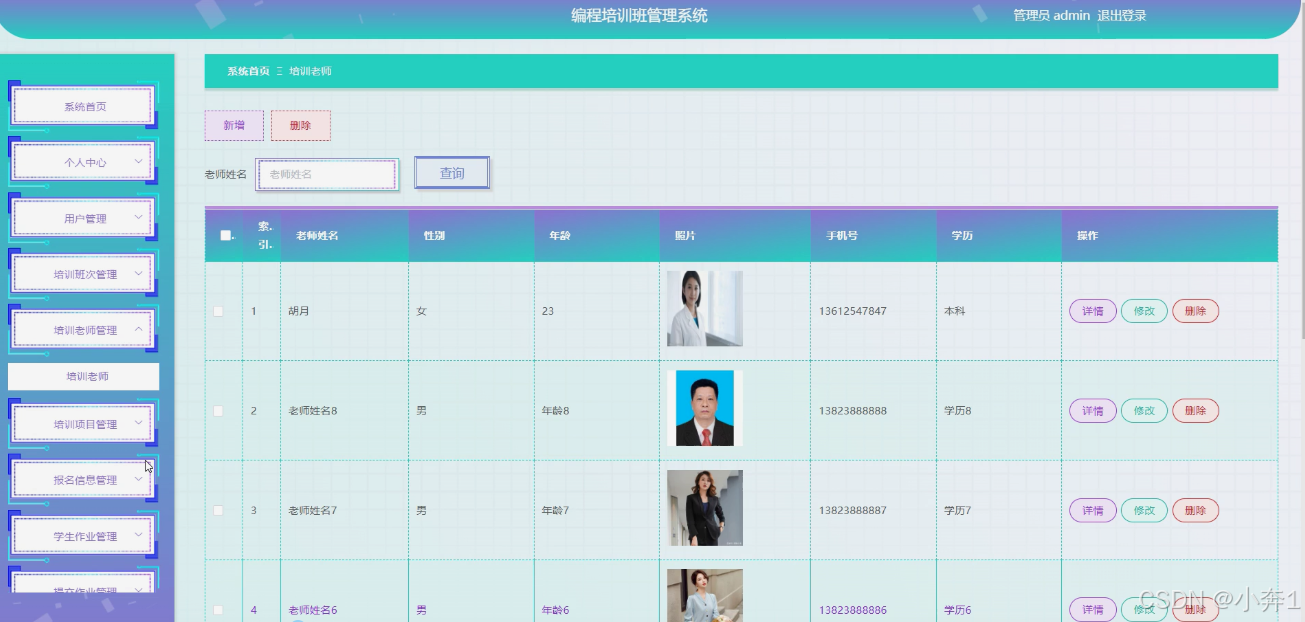Click phone number 13823888888
This screenshot has width=1305, height=622.
852,411
